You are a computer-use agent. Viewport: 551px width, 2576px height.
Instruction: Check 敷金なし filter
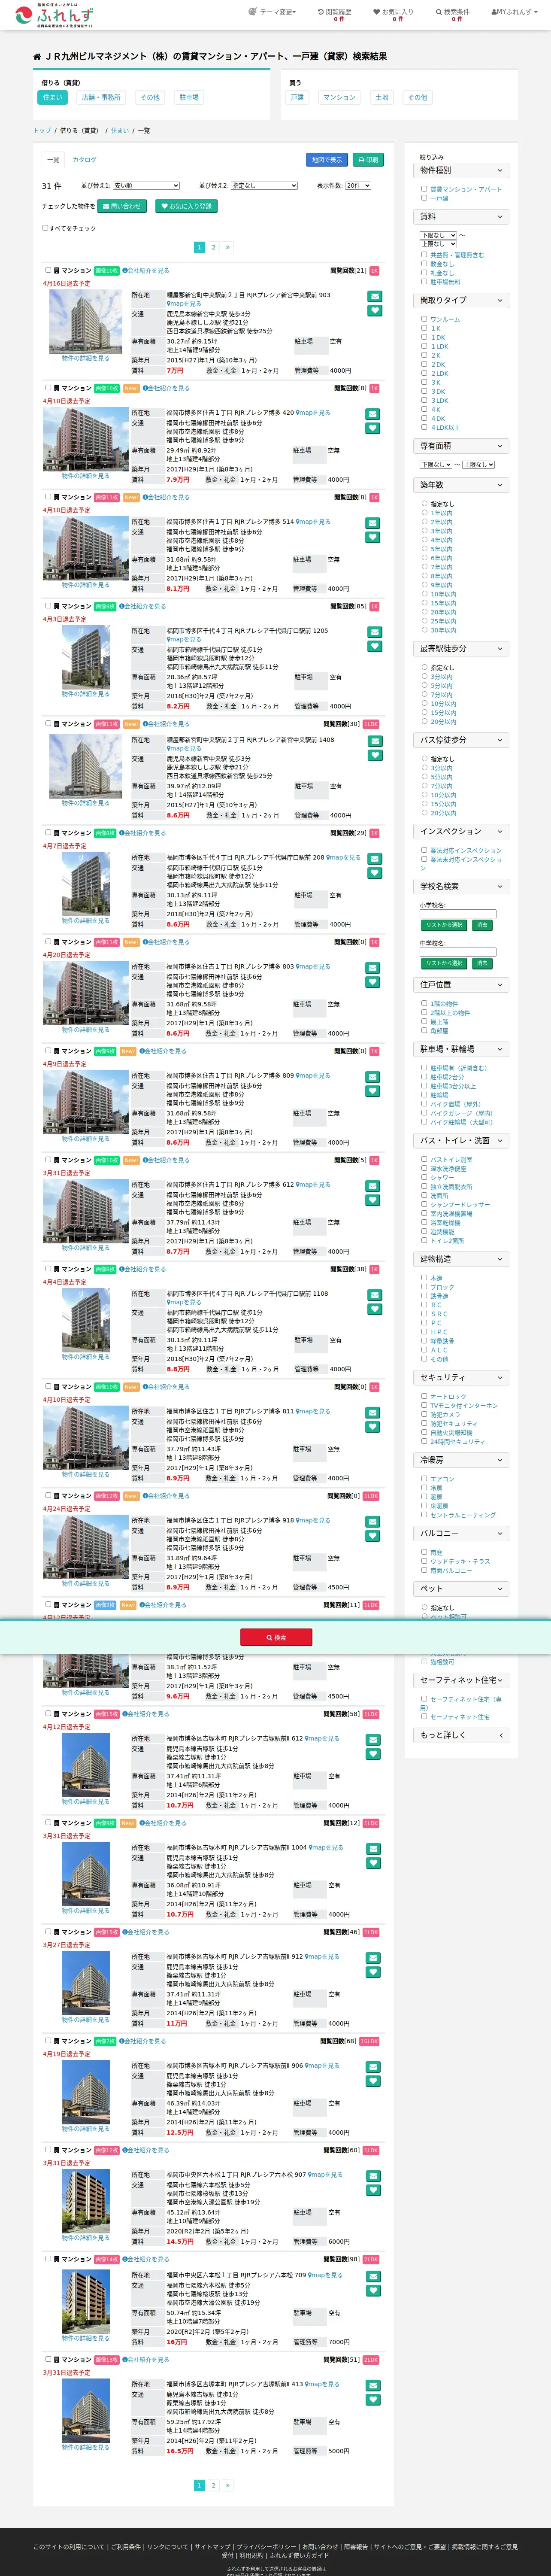tap(424, 264)
